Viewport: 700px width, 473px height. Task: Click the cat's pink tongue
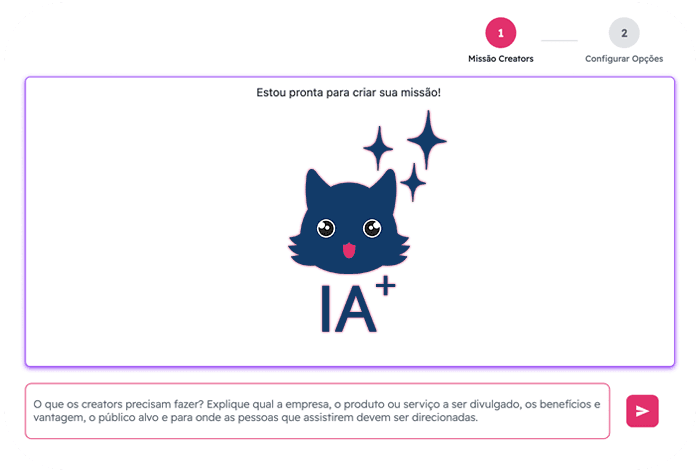[349, 250]
